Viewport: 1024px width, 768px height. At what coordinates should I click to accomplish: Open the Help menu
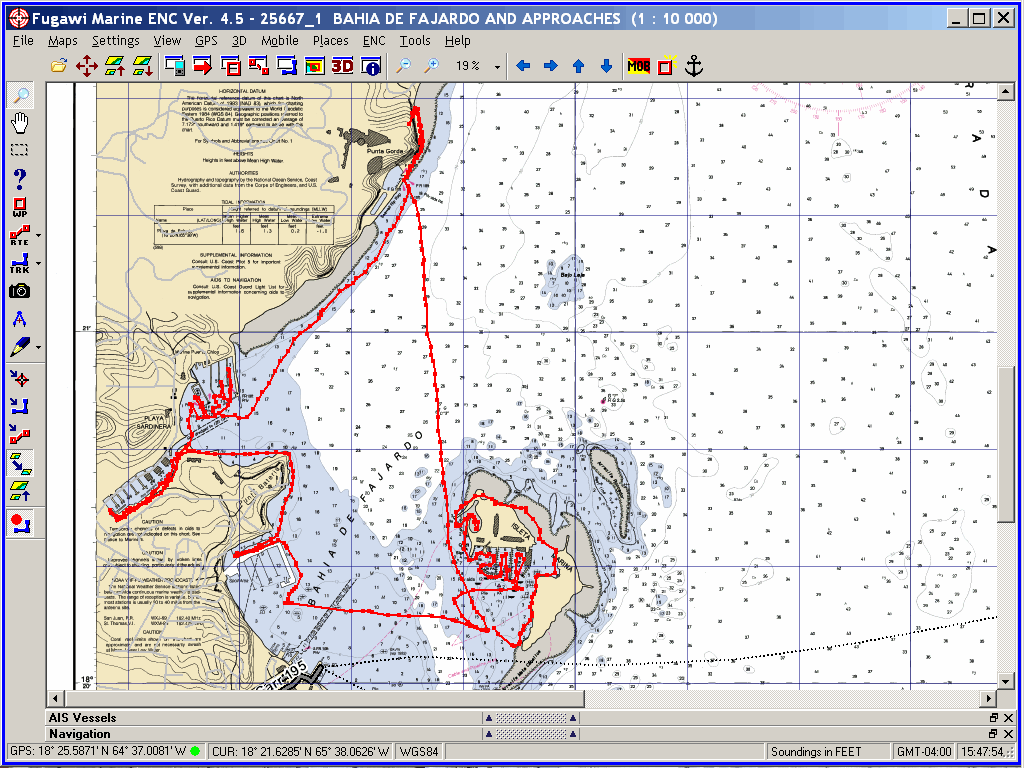pyautogui.click(x=458, y=40)
